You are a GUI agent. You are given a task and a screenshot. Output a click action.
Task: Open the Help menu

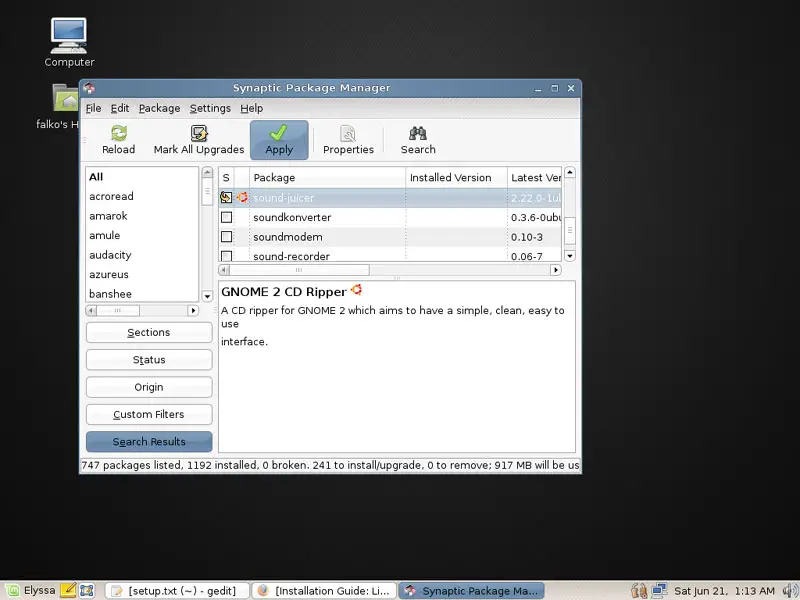[x=252, y=108]
